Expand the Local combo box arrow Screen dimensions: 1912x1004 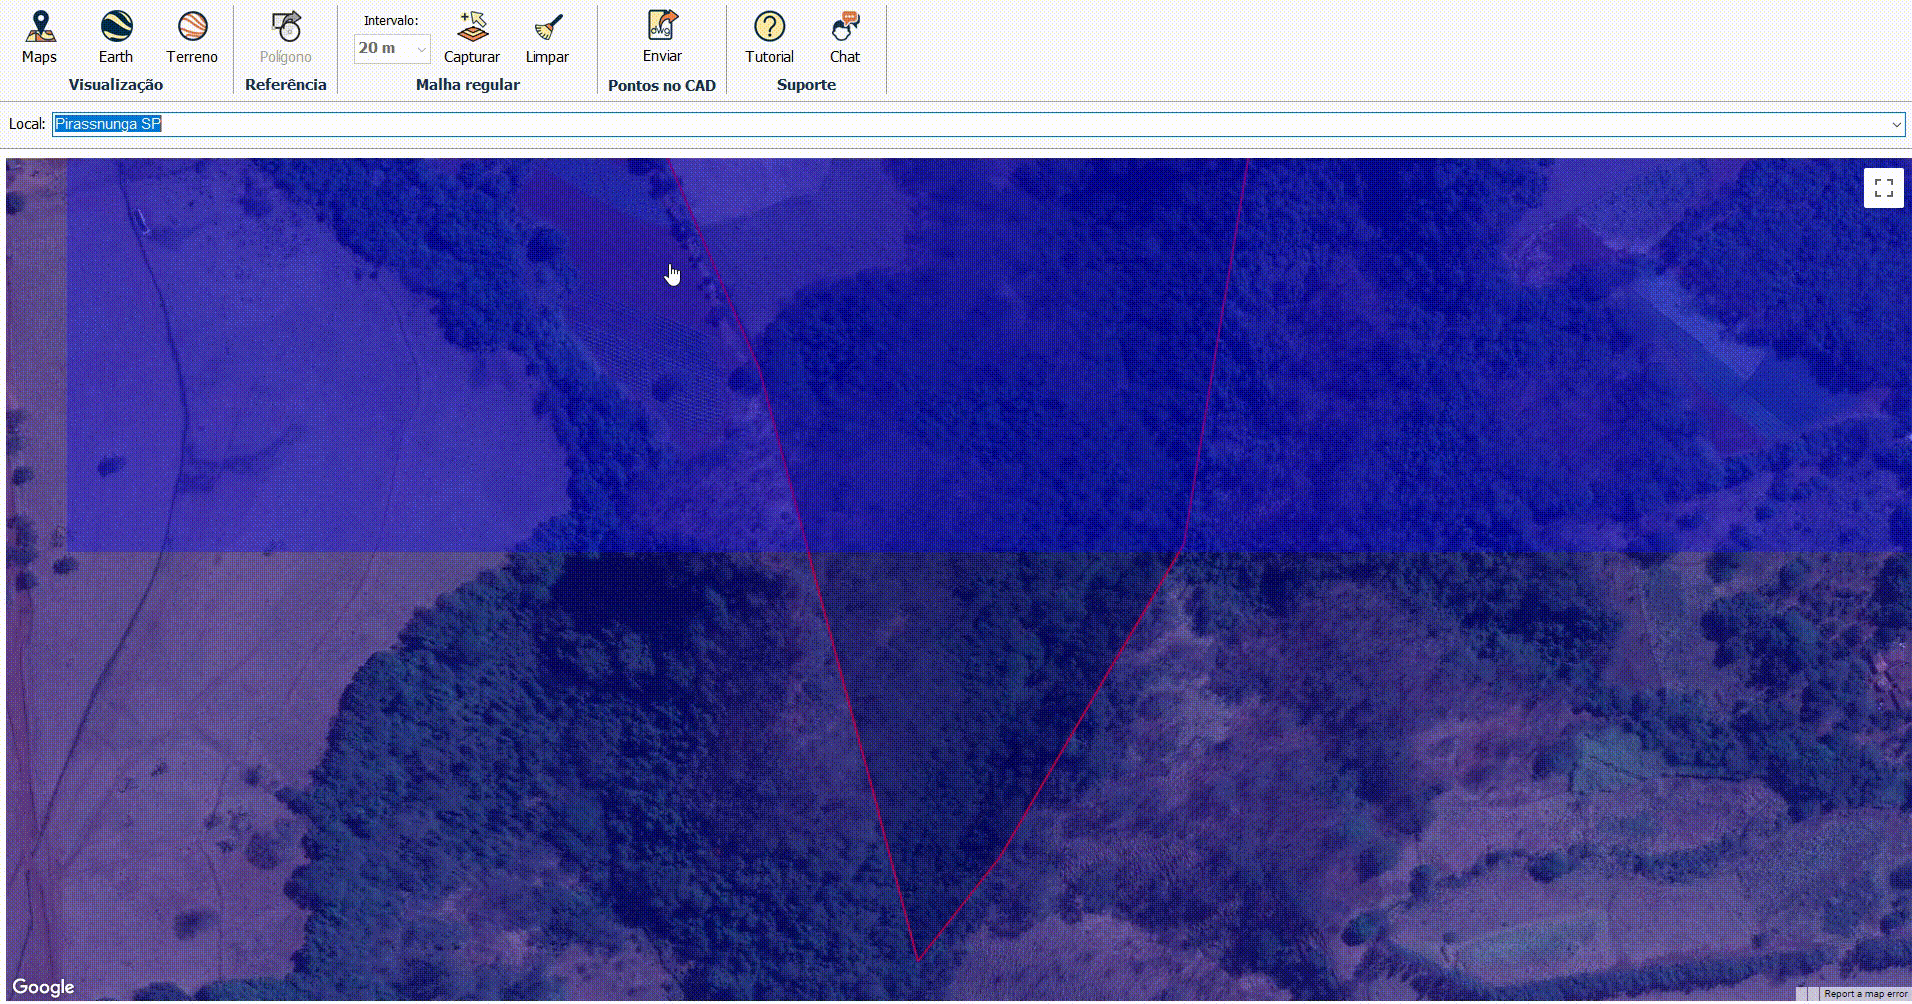(1897, 124)
